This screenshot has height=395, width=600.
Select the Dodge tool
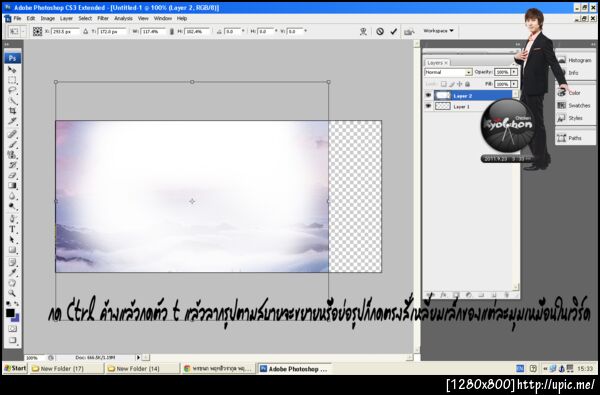coord(12,206)
